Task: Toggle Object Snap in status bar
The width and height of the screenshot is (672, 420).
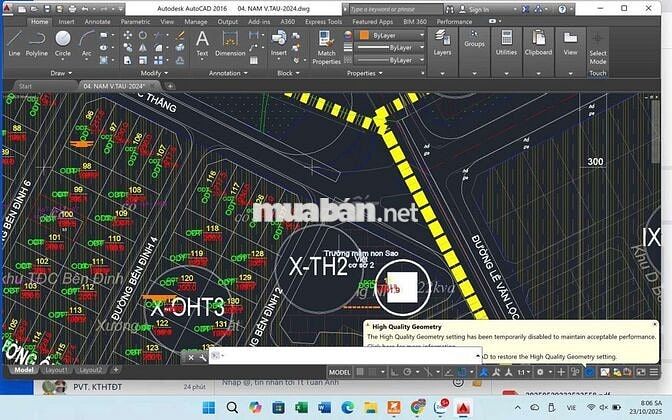Action: click(461, 372)
